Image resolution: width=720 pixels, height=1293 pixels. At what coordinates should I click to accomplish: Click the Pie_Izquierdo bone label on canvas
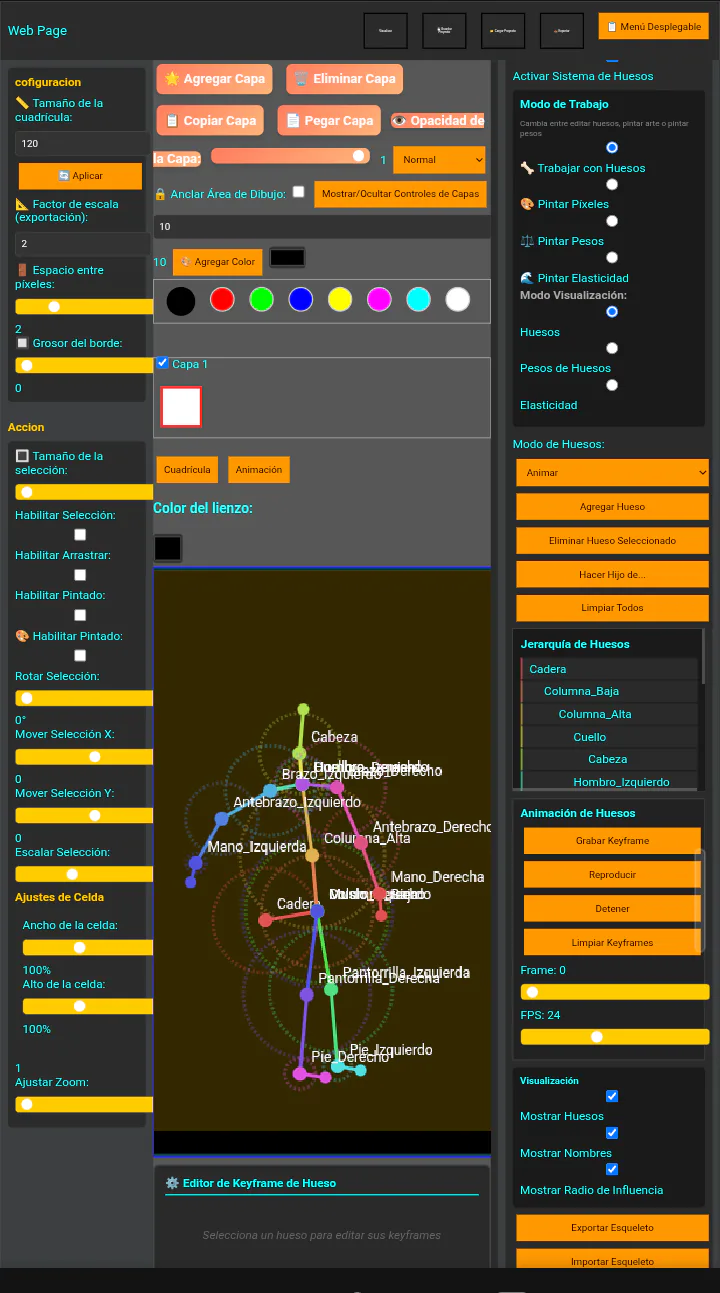tap(391, 1050)
